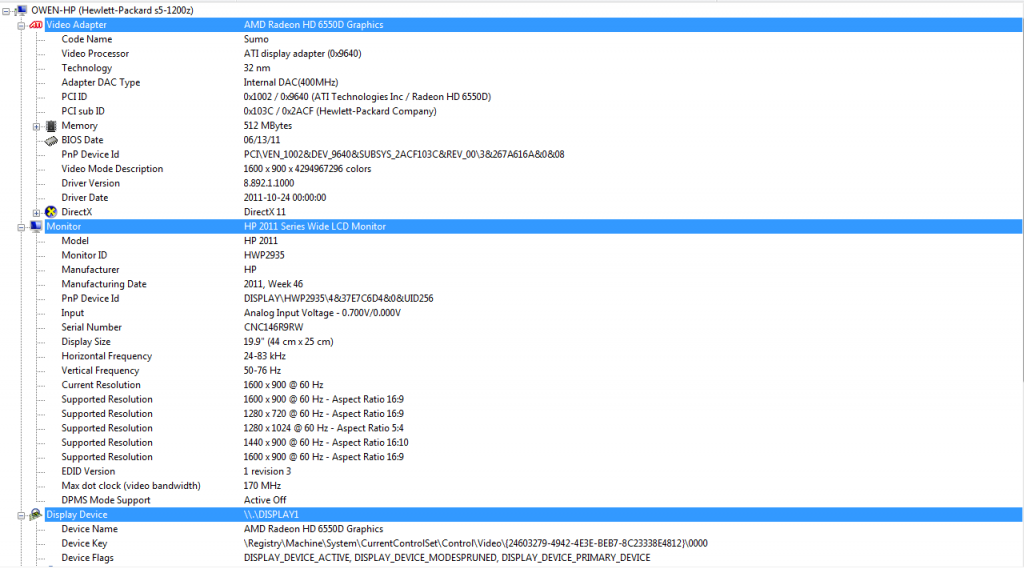This screenshot has height=568, width=1024.
Task: Click the Memory chip icon
Action: click(51, 126)
